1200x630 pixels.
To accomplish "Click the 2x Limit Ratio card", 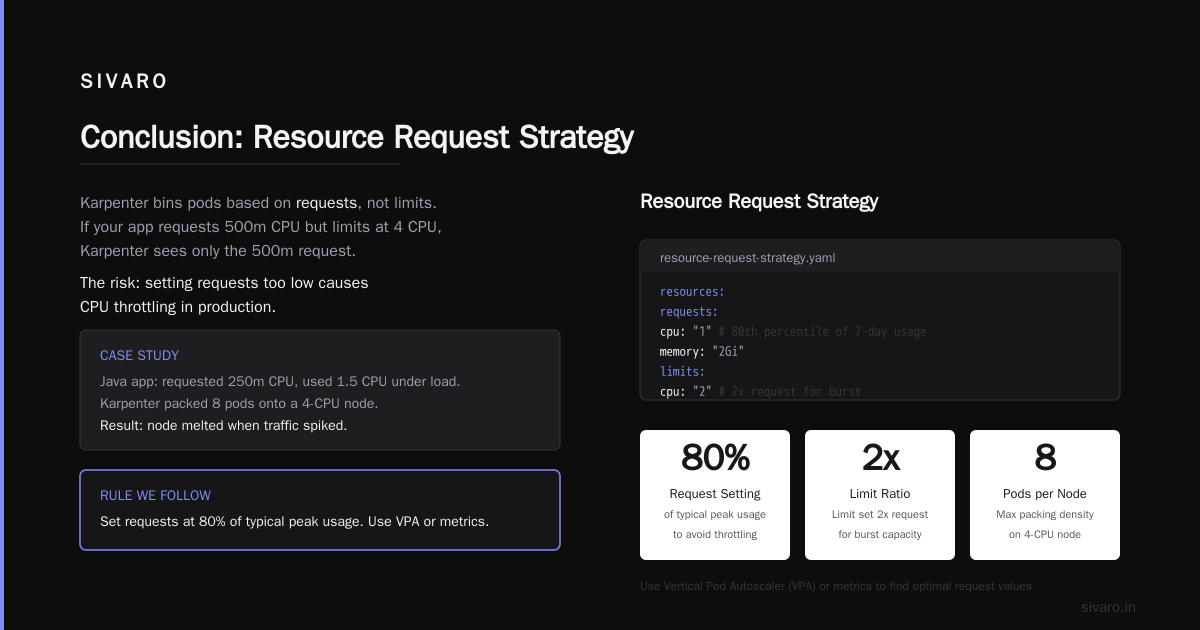I will [880, 495].
